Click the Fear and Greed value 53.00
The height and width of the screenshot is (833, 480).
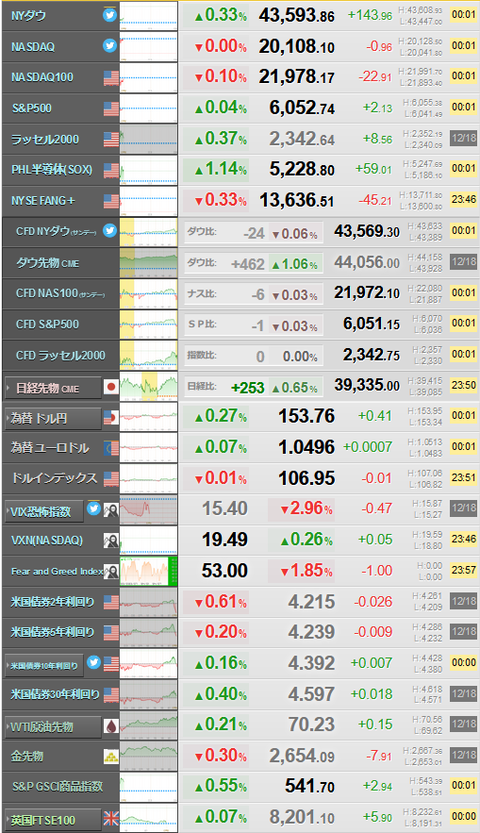click(x=225, y=571)
